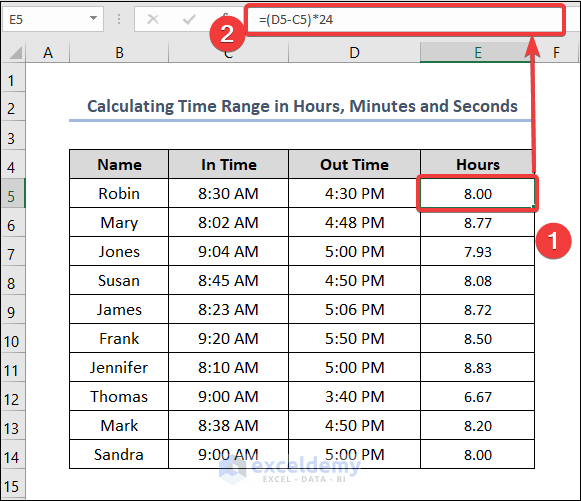The height and width of the screenshot is (501, 581).
Task: Click the 'Hours' header cell
Action: (x=477, y=164)
